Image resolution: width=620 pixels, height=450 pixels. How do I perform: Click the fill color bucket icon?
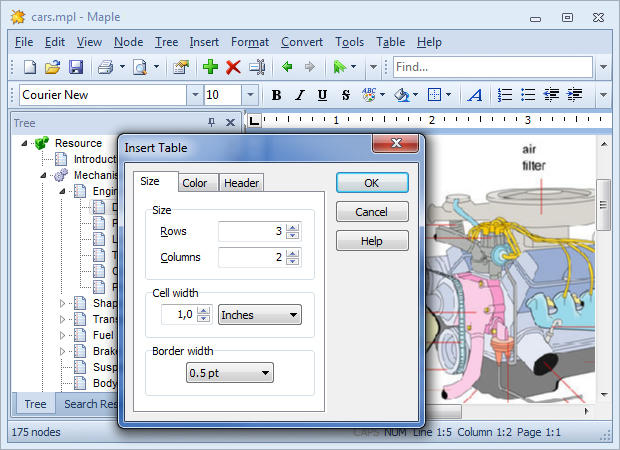pos(402,95)
